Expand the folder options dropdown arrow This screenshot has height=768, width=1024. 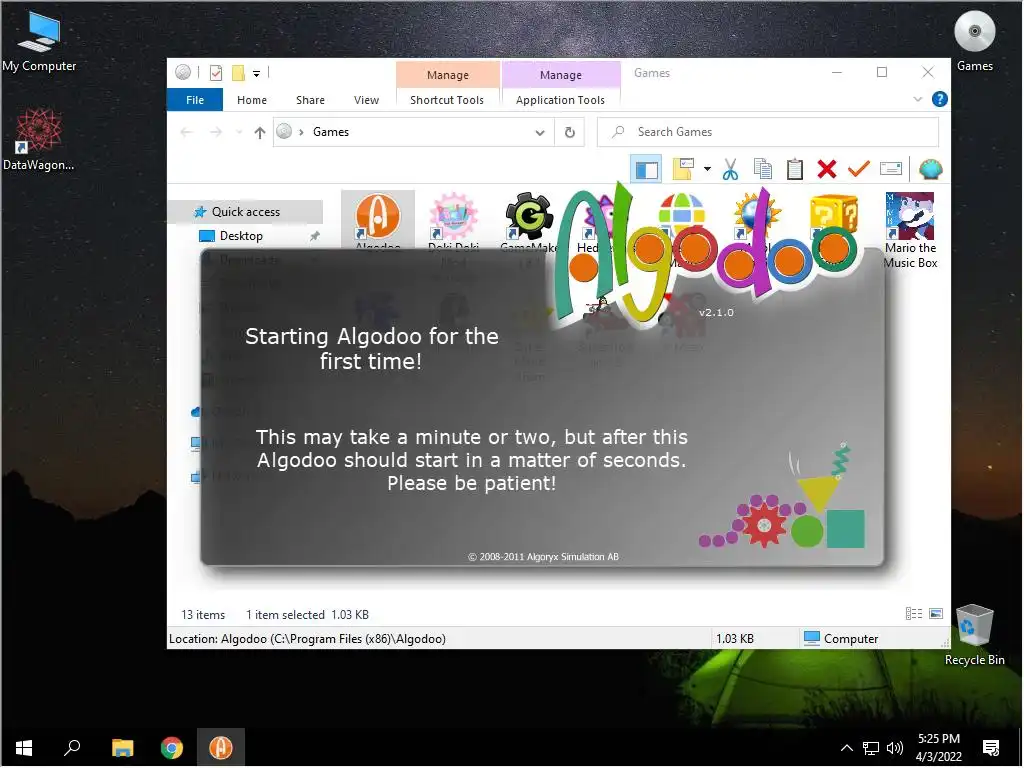click(x=707, y=169)
